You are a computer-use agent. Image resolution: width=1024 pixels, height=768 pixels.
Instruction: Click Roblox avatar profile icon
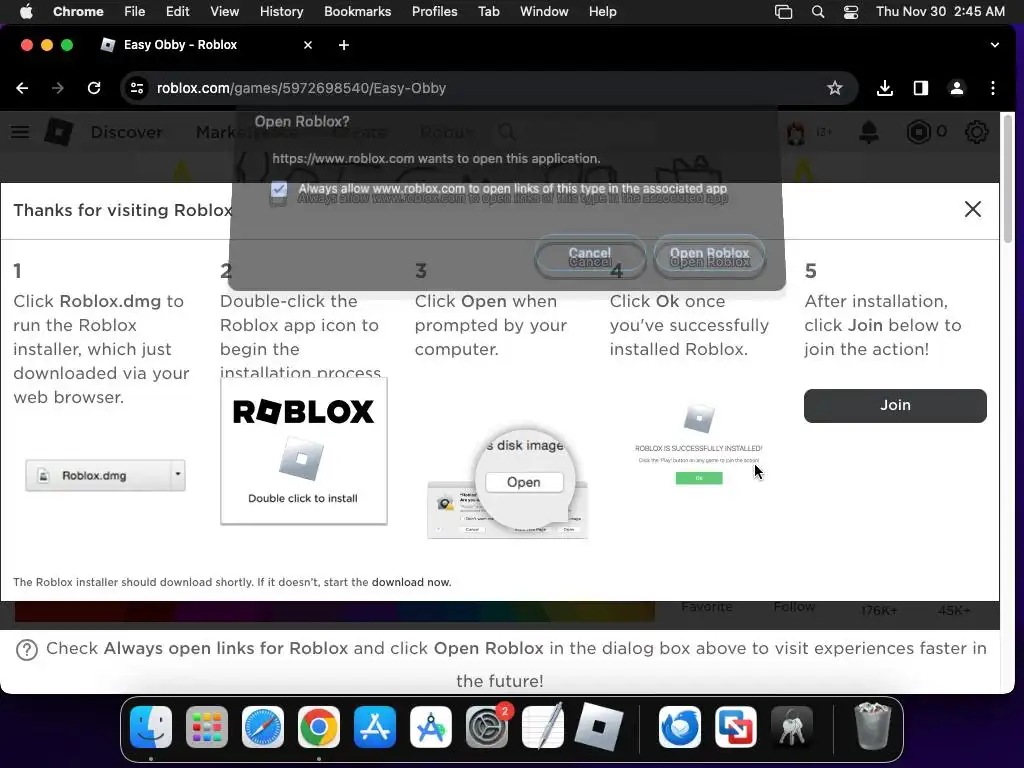[x=796, y=133]
